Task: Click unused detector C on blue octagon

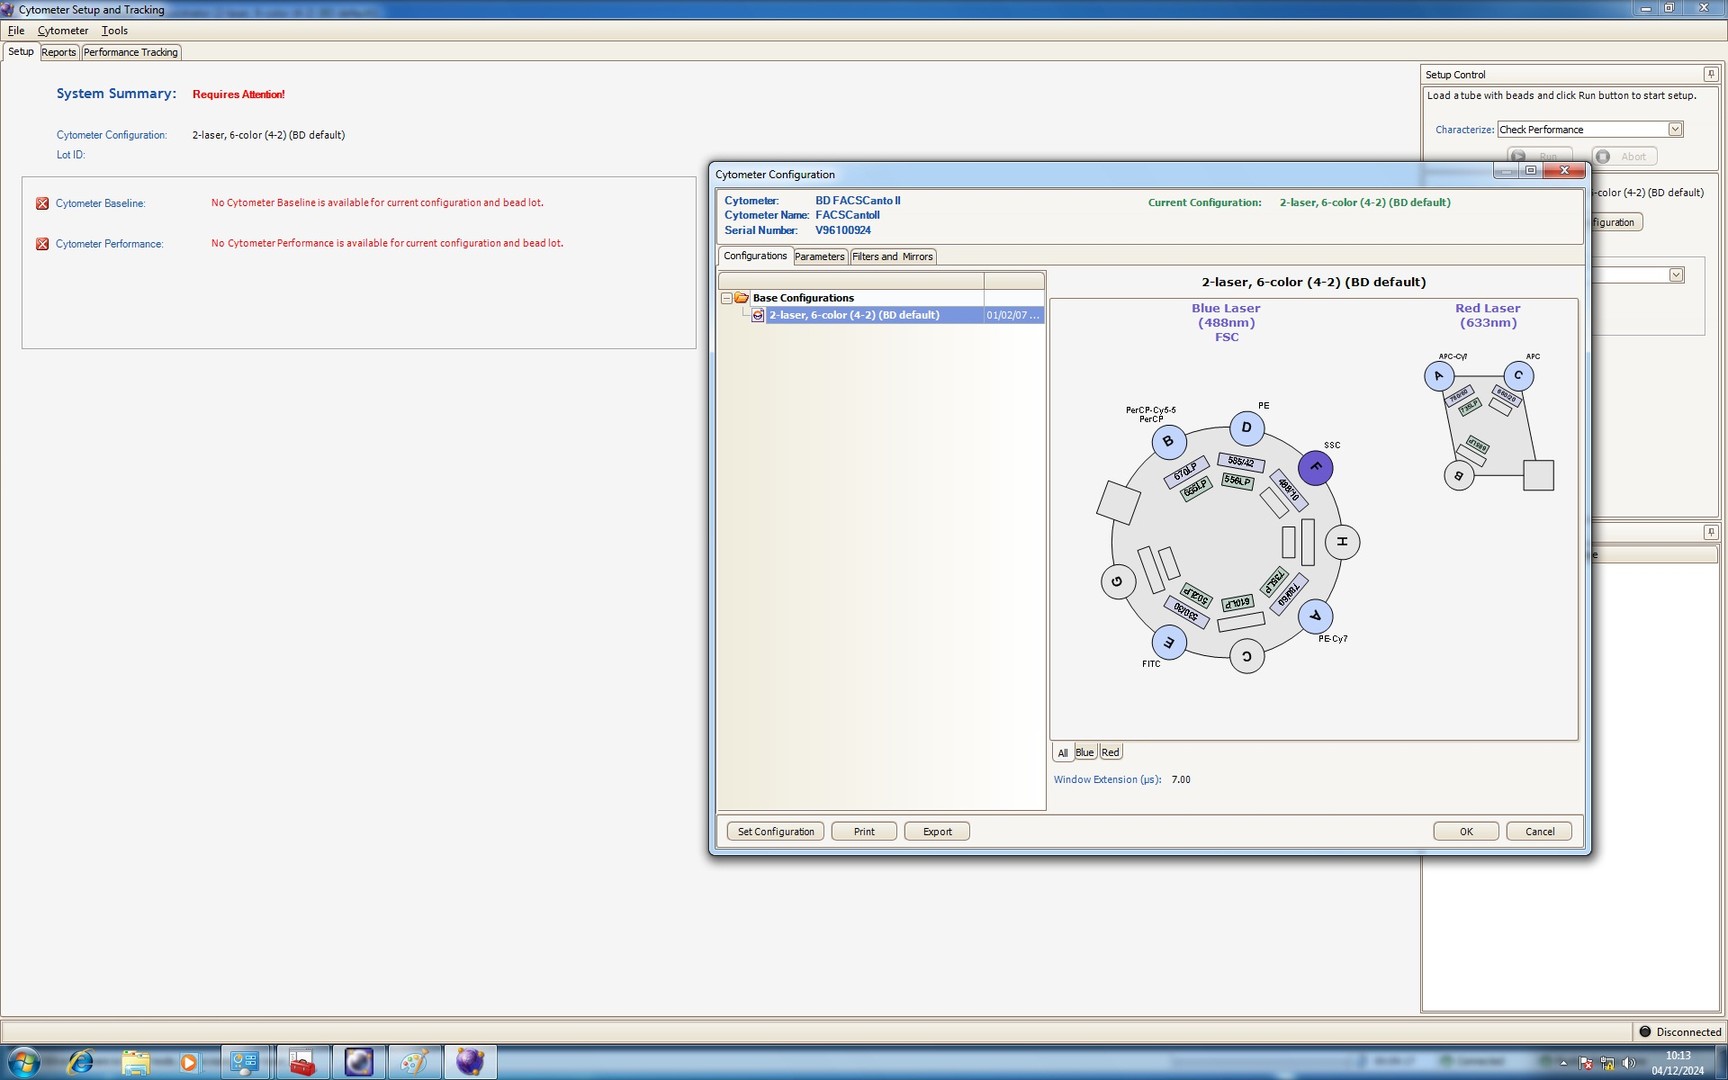Action: [x=1246, y=656]
